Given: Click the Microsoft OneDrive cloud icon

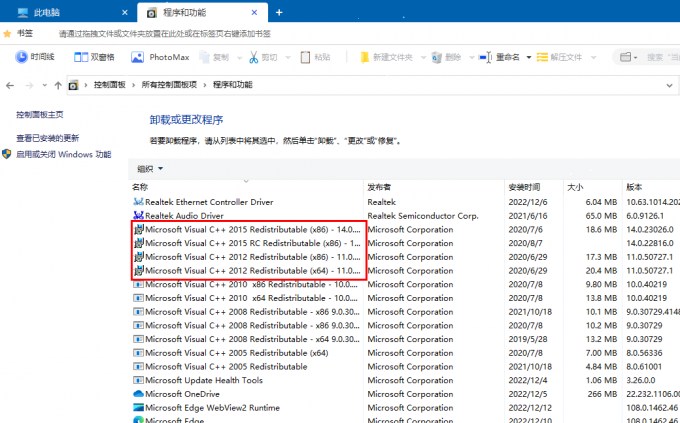Looking at the screenshot, I should click(x=138, y=394).
